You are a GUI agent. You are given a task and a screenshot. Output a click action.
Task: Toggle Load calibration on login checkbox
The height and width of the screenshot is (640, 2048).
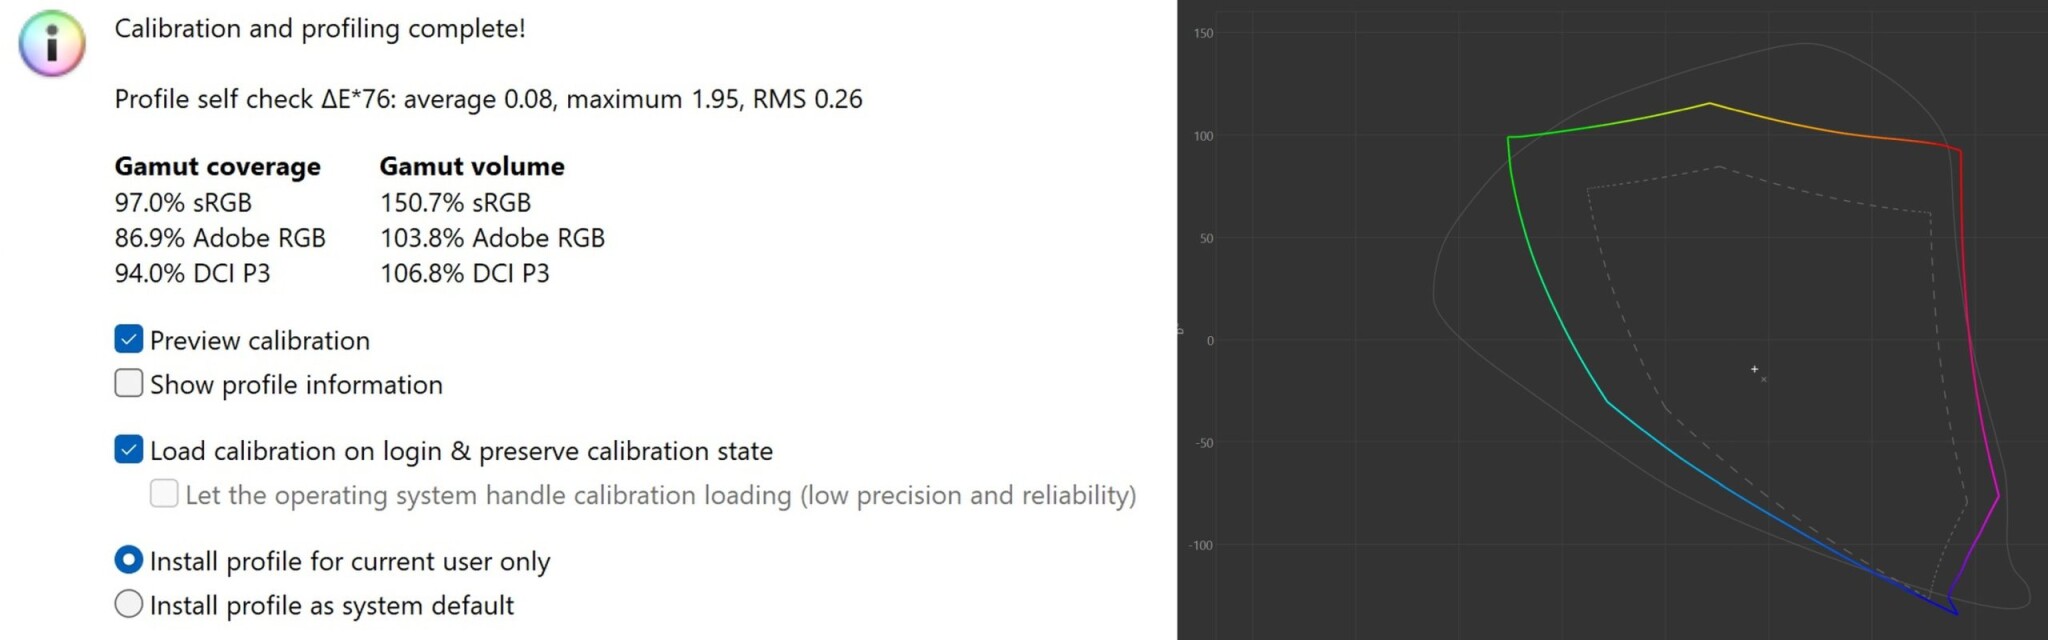tap(129, 450)
